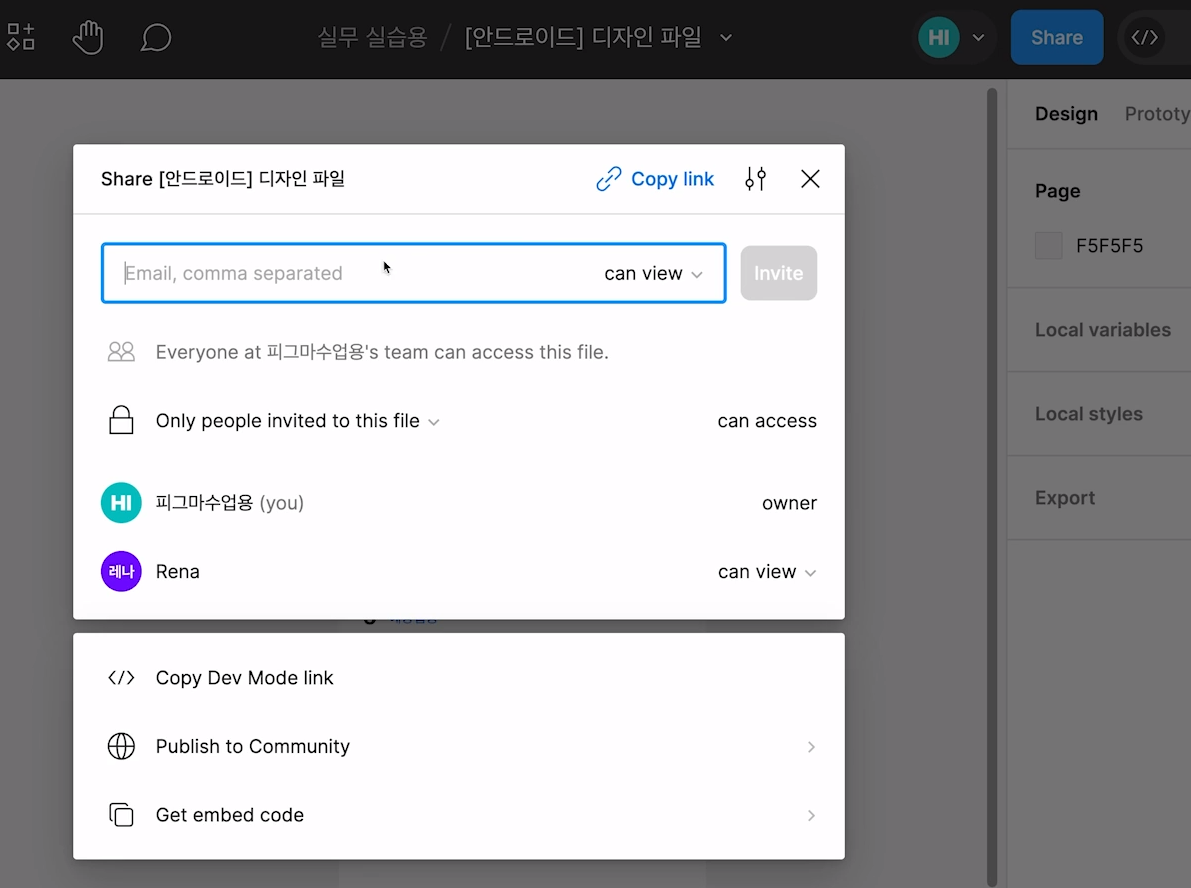The height and width of the screenshot is (888, 1191).
Task: Open share settings sliders icon
Action: coord(756,179)
